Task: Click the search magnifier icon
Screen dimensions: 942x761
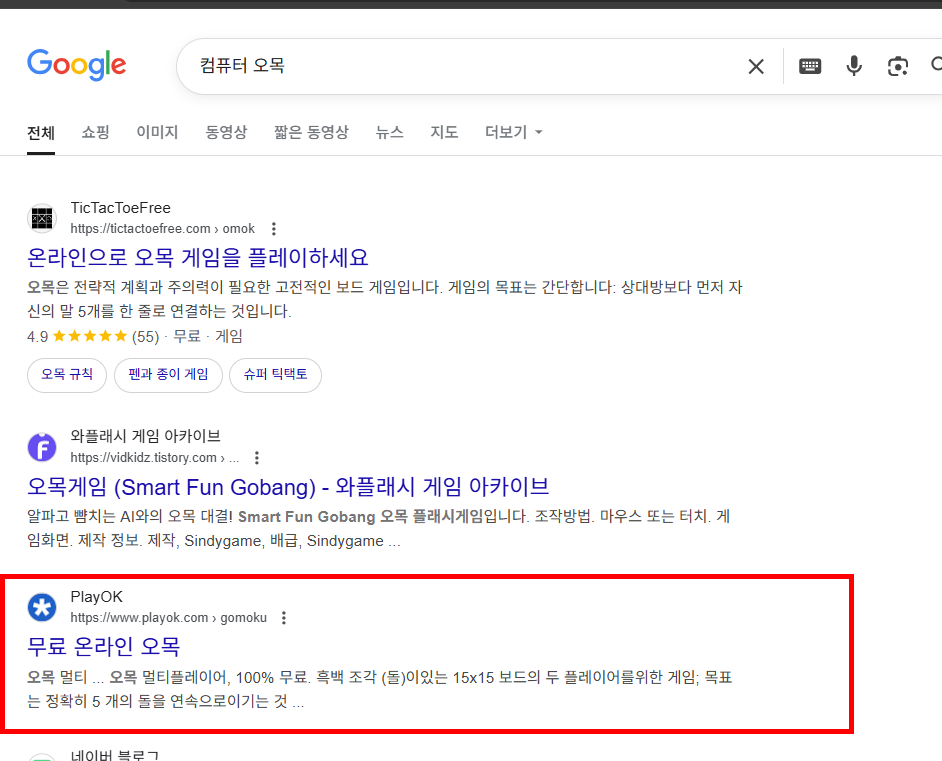Action: [936, 66]
